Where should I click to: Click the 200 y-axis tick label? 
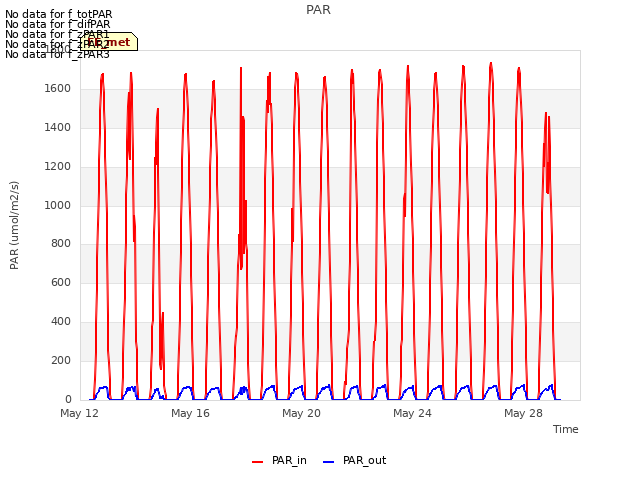[61, 360]
